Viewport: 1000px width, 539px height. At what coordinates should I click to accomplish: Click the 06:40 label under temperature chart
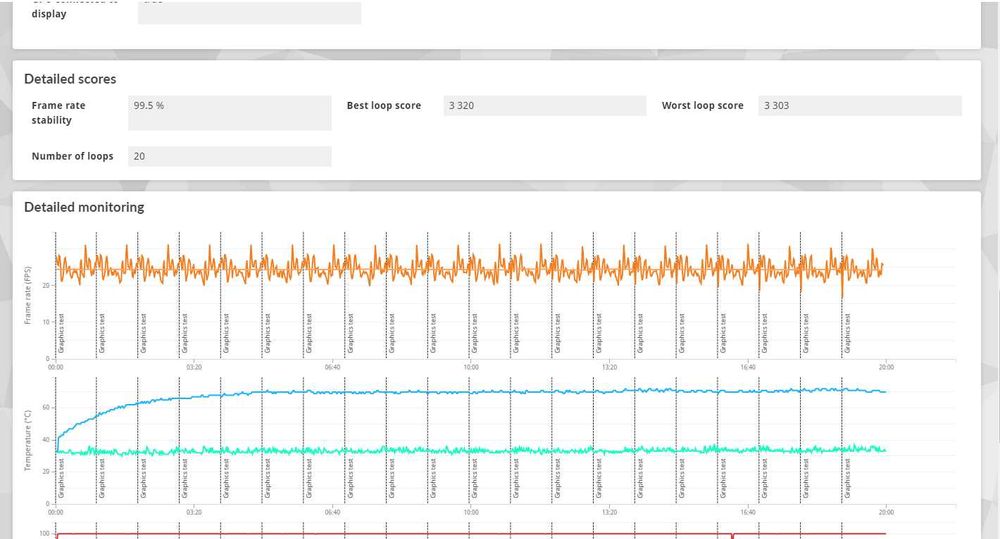[332, 512]
